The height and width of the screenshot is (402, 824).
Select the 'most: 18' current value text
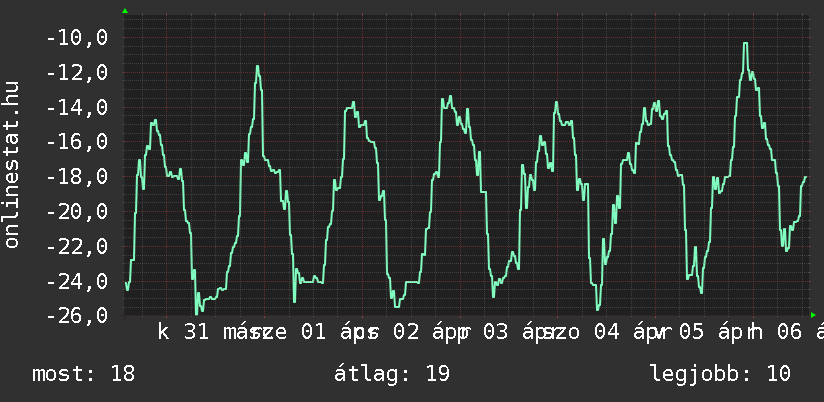[x=83, y=374]
